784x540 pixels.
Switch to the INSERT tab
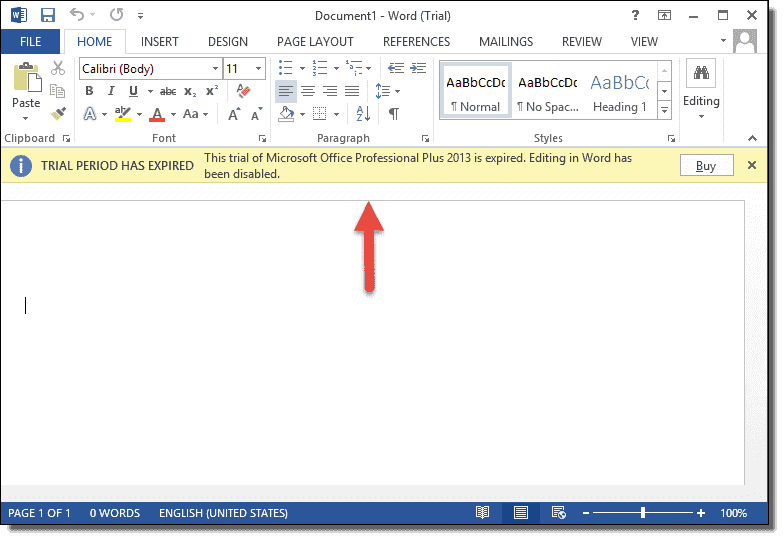160,42
